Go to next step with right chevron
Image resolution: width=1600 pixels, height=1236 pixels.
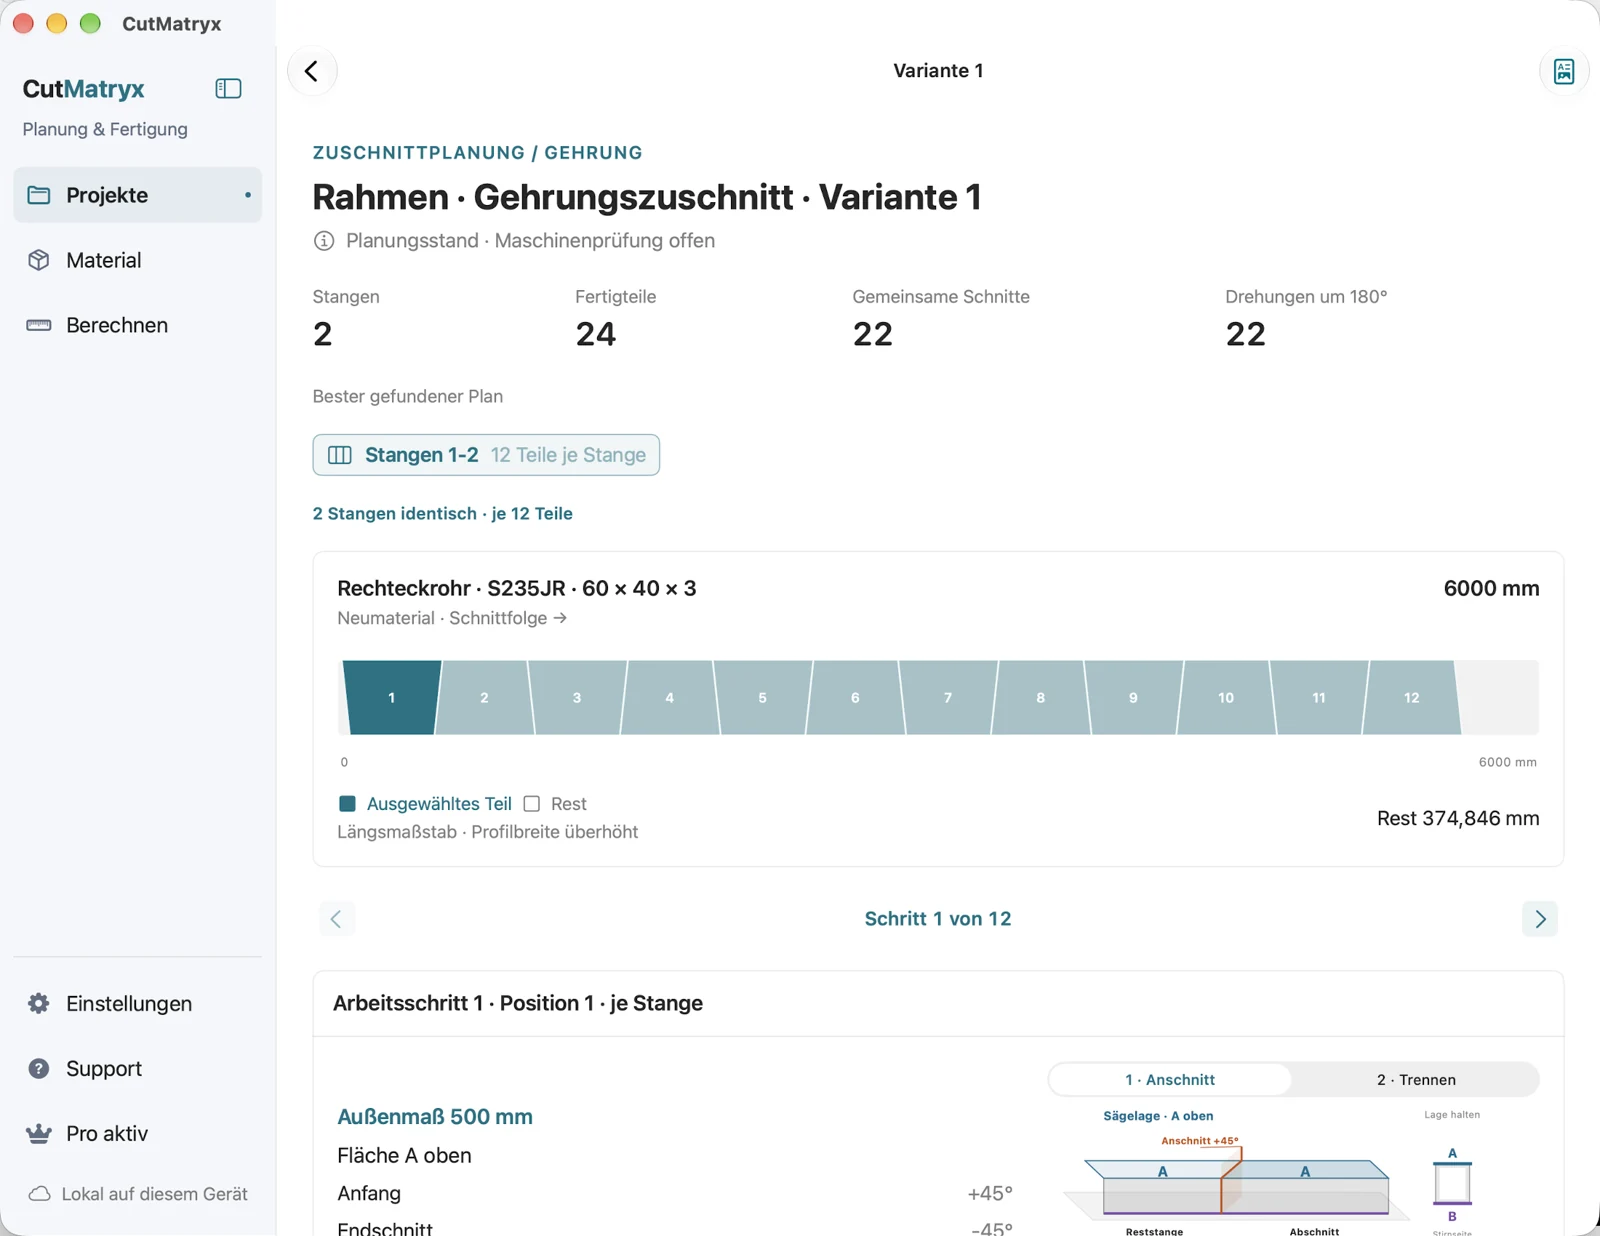1540,918
